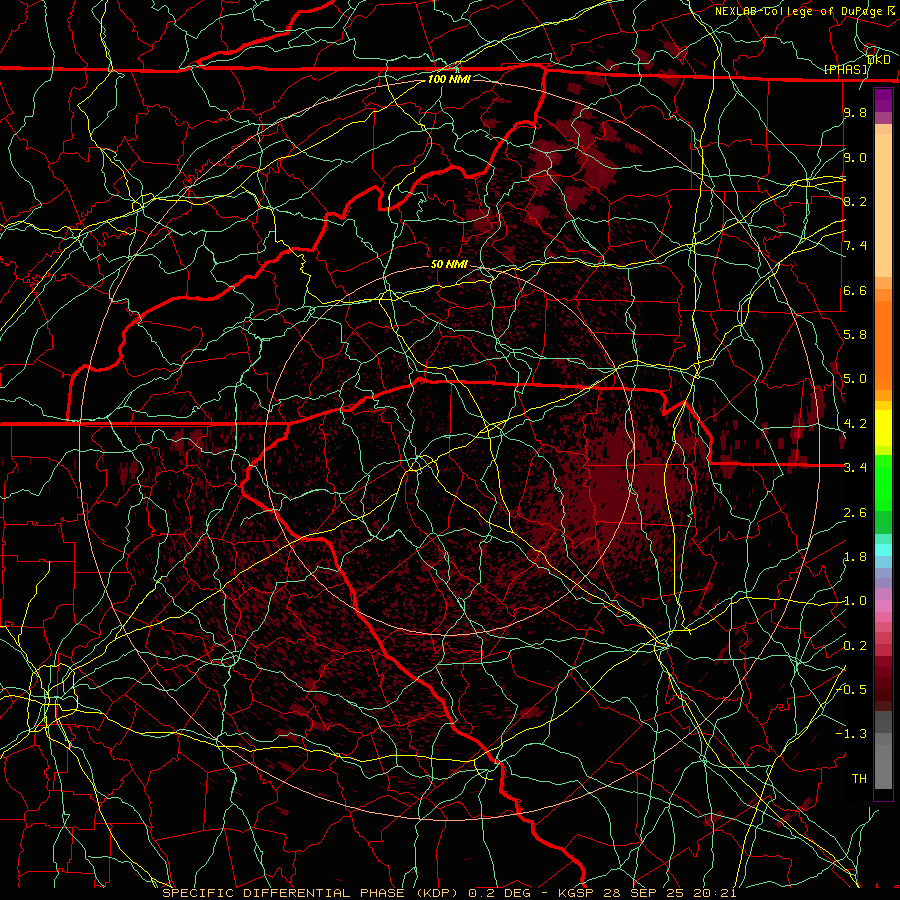The width and height of the screenshot is (900, 900).
Task: Click the bright green band of the color scale
Action: (883, 483)
